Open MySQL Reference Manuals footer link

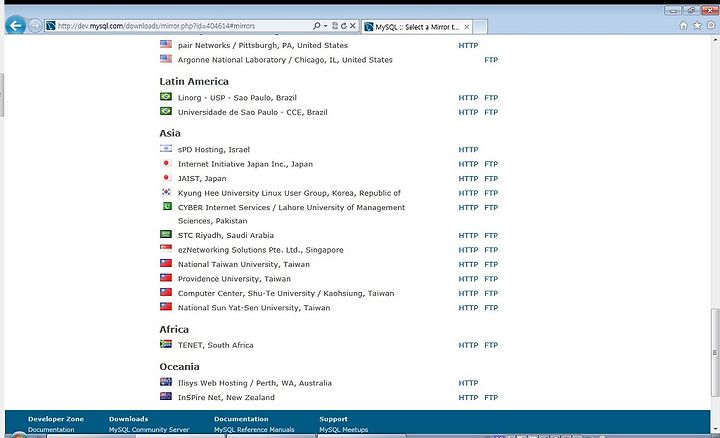coord(254,430)
